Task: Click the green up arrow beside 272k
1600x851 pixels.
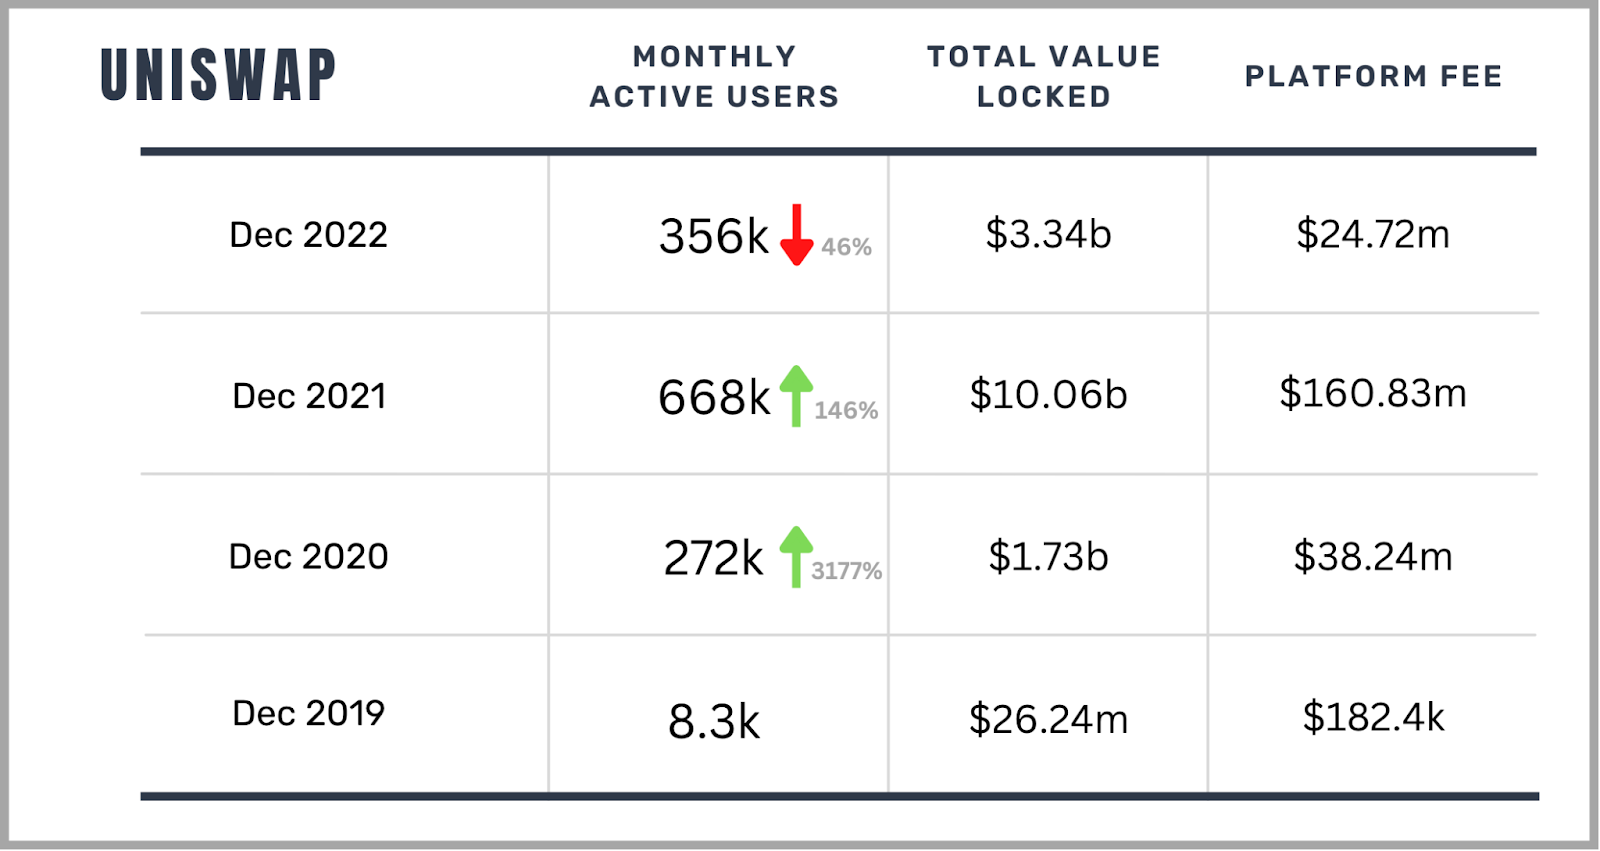Action: click(x=796, y=556)
